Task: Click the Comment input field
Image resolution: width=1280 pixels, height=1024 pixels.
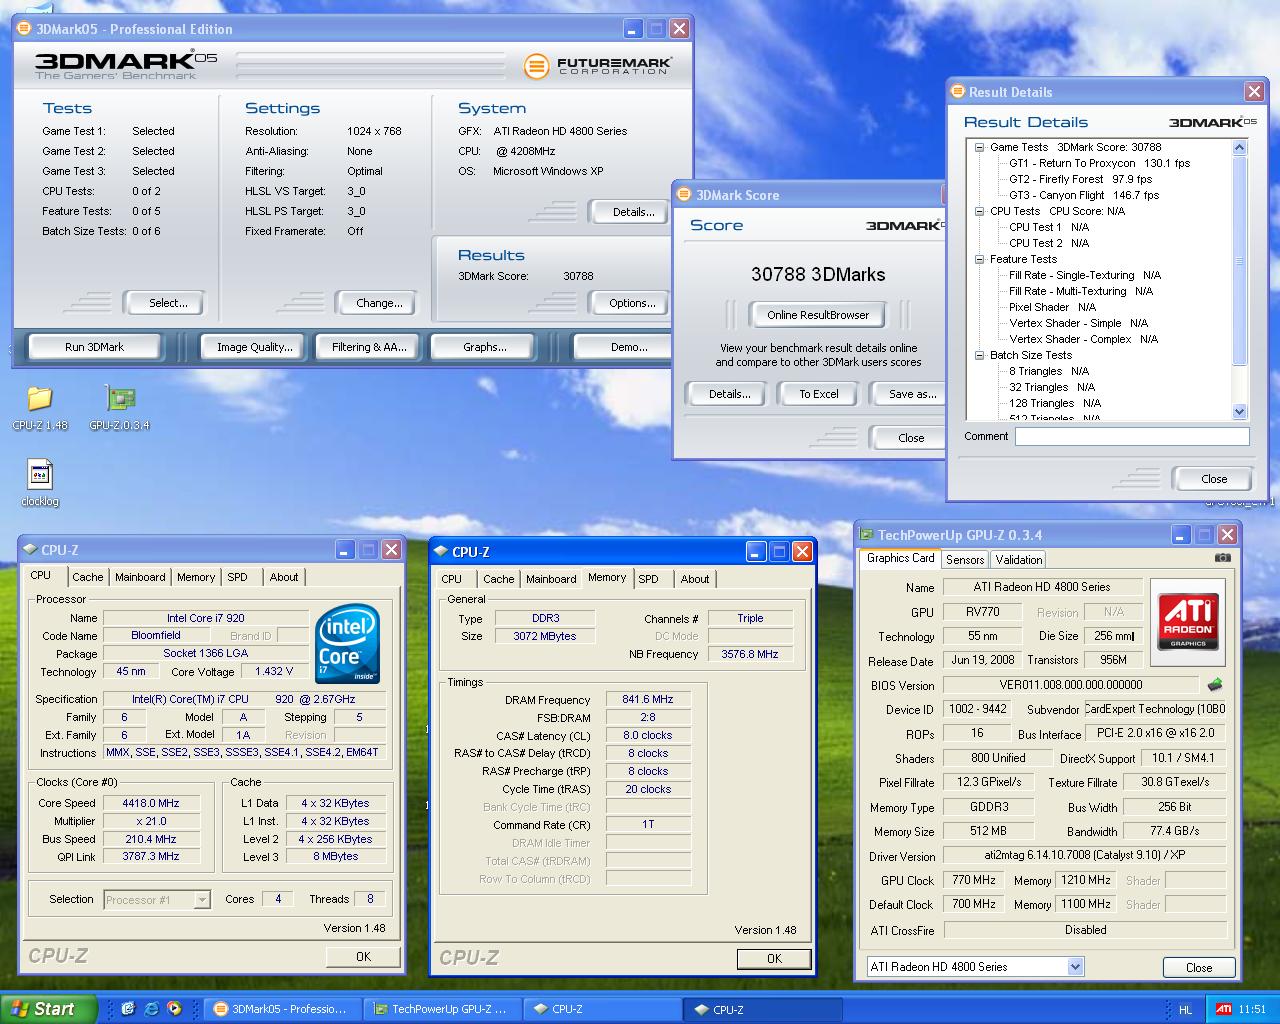Action: (1132, 436)
